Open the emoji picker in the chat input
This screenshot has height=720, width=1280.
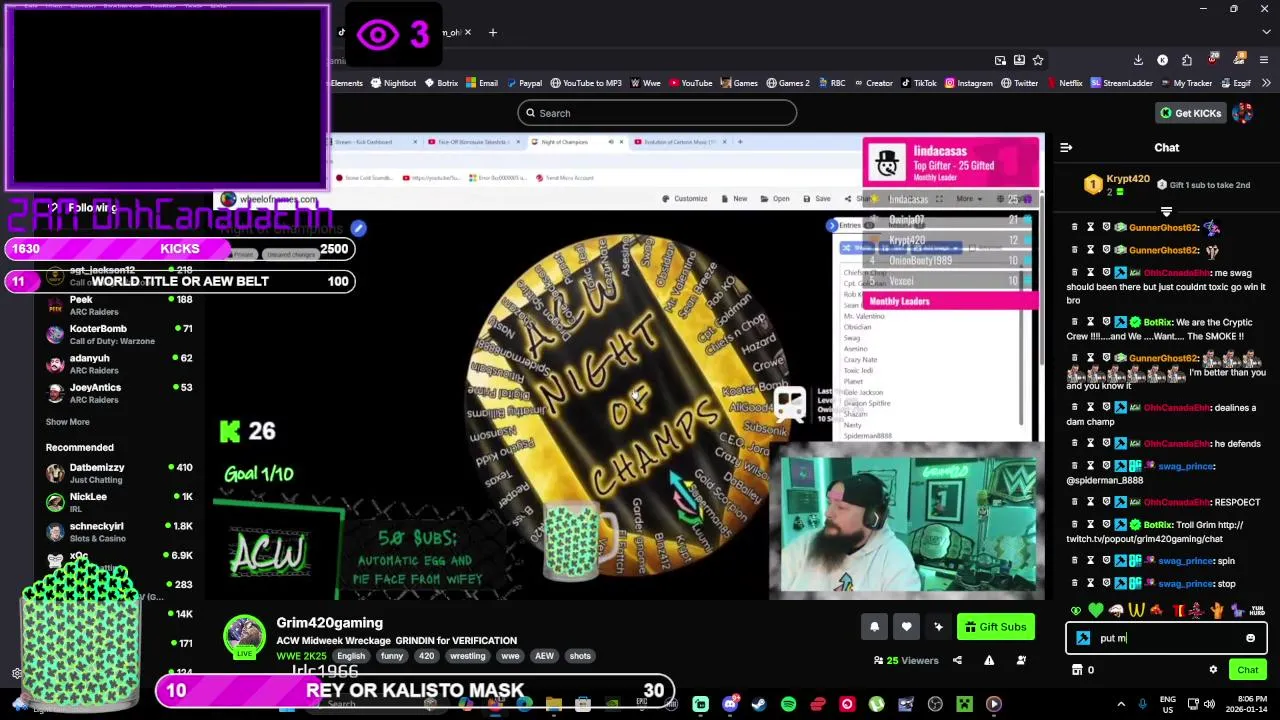[1250, 638]
